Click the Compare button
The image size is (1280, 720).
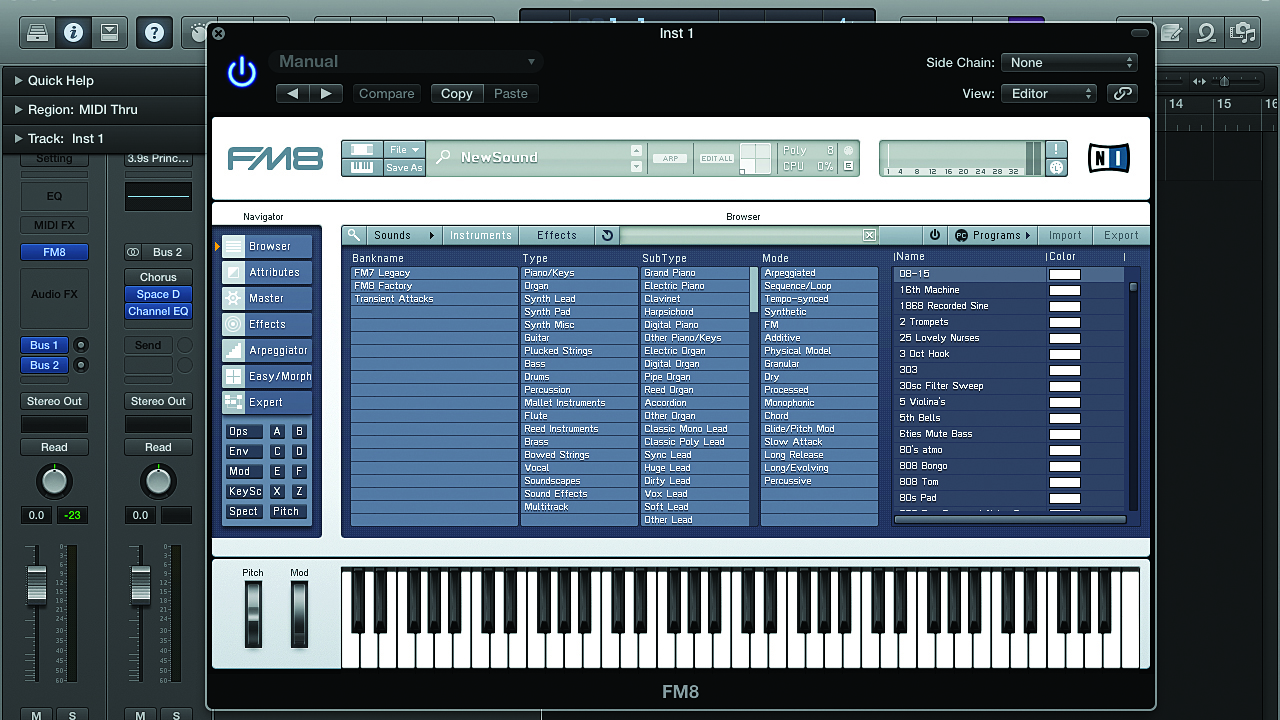386,93
